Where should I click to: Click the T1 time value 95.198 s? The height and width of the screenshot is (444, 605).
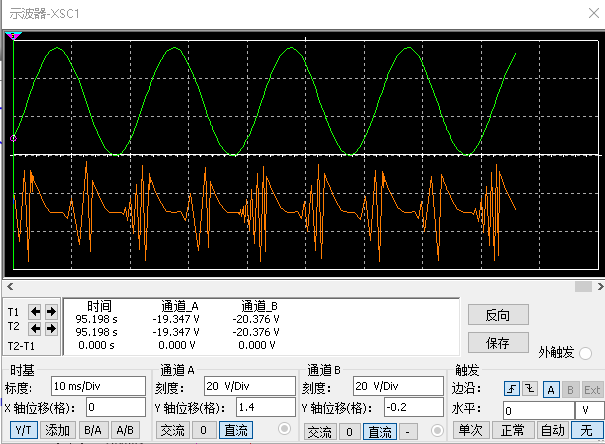96,319
